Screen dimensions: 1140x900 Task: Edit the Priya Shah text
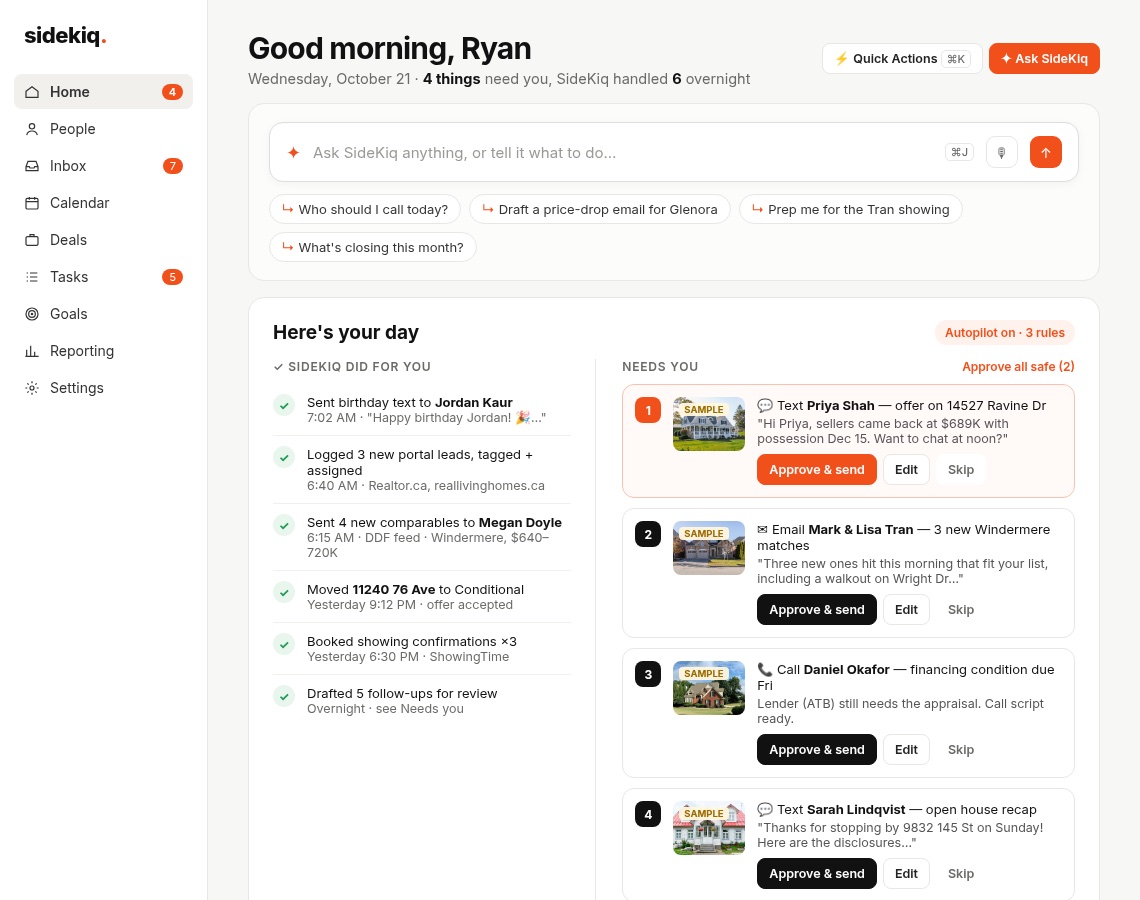click(906, 470)
